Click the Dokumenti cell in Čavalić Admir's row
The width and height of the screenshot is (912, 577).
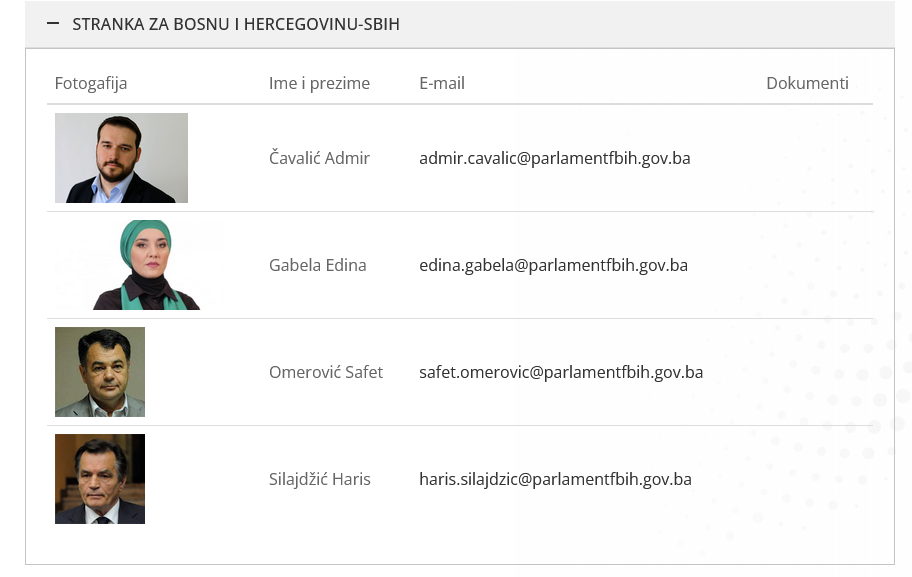pos(807,158)
